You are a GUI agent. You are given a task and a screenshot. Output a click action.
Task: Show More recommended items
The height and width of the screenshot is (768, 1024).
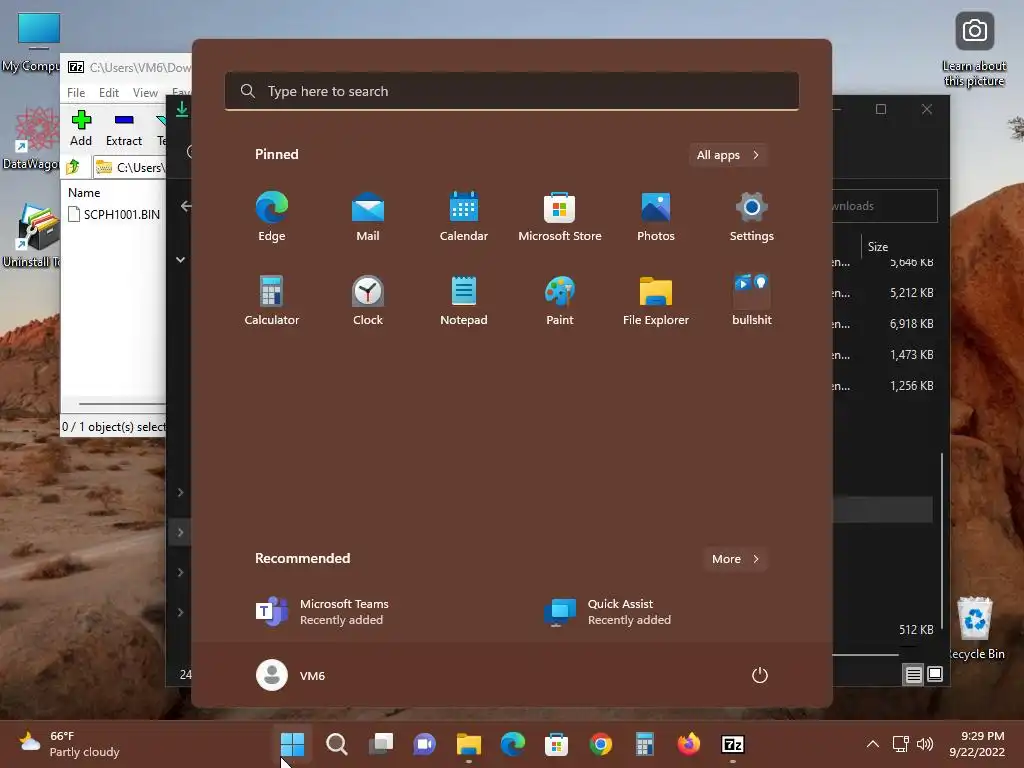[x=736, y=559]
